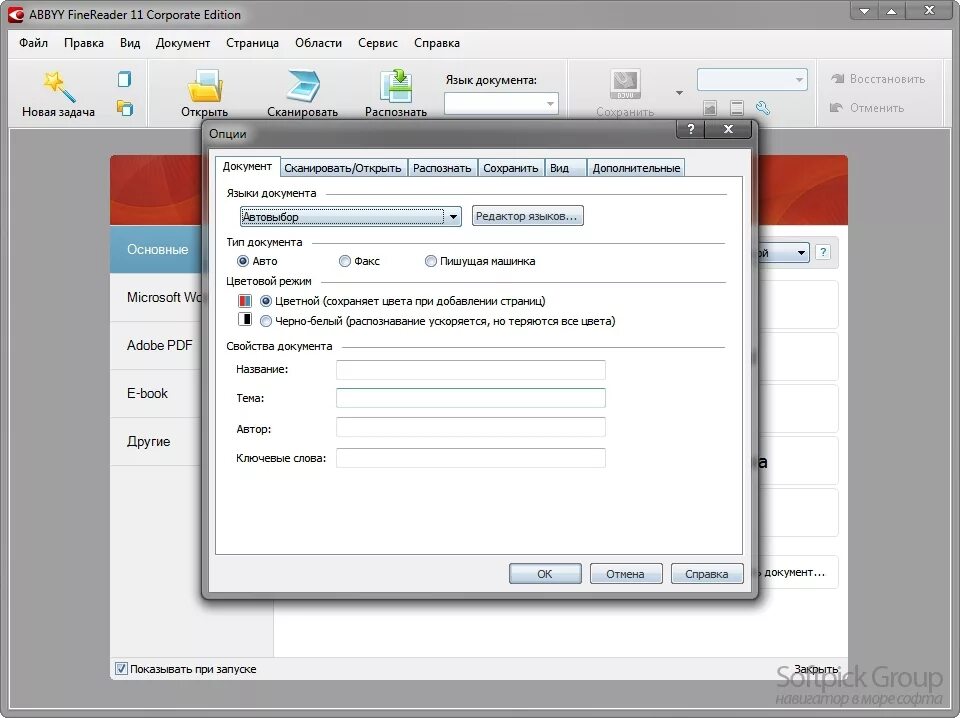Click the New Task magic wand icon

click(59, 86)
